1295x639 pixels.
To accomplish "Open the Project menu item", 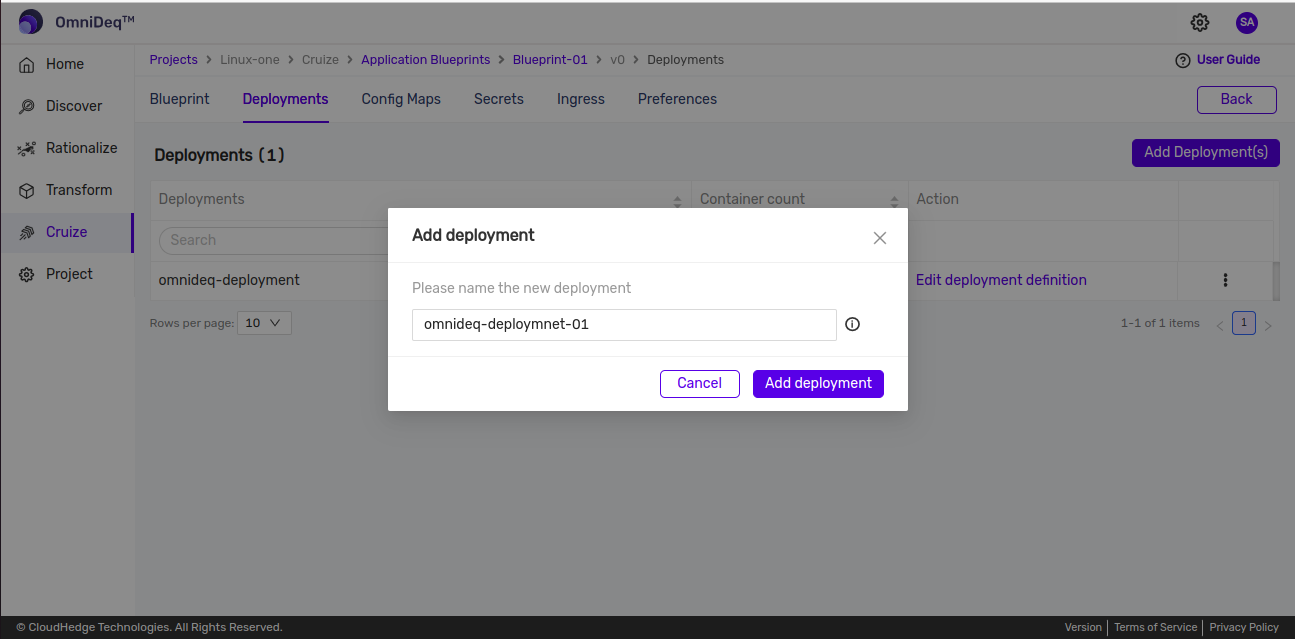I will pos(69,274).
